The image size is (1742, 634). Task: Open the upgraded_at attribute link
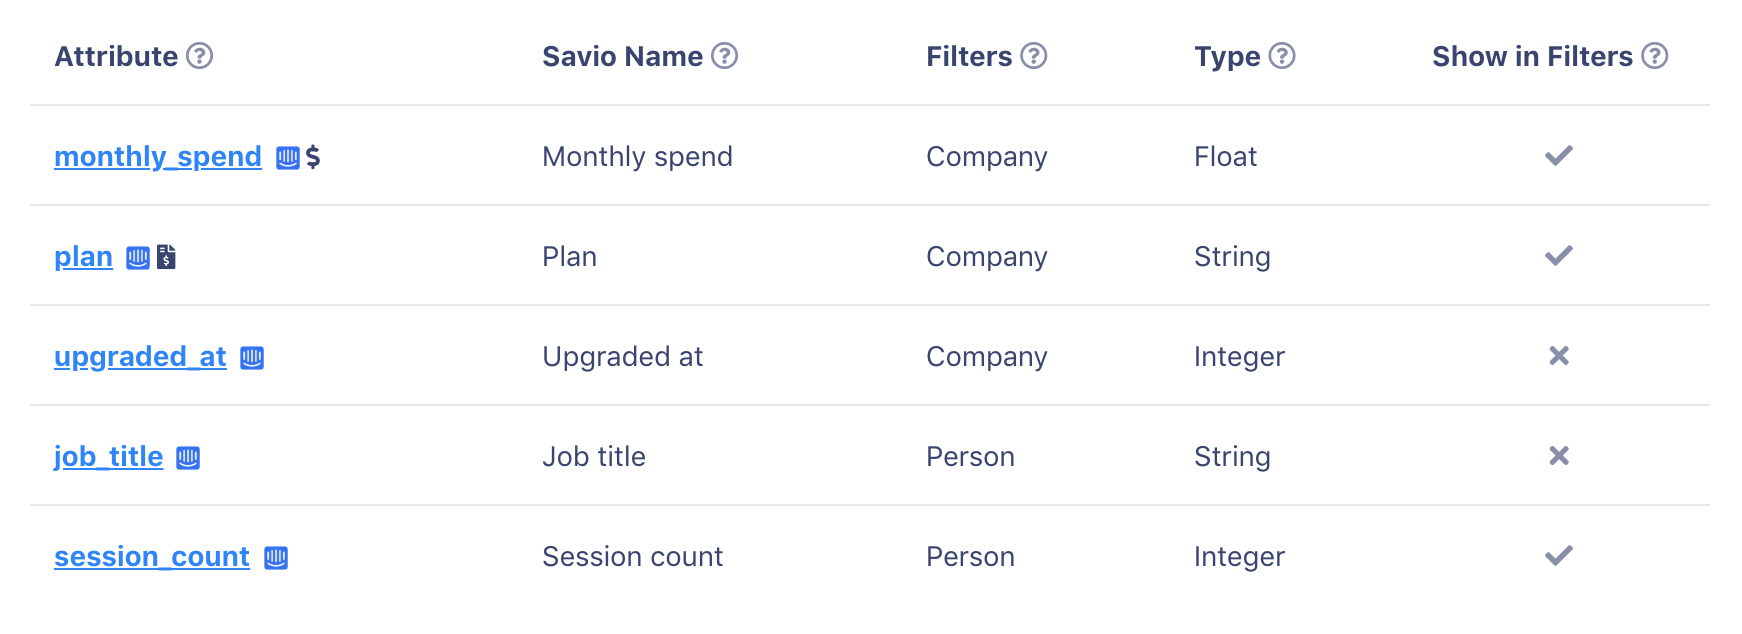(140, 357)
